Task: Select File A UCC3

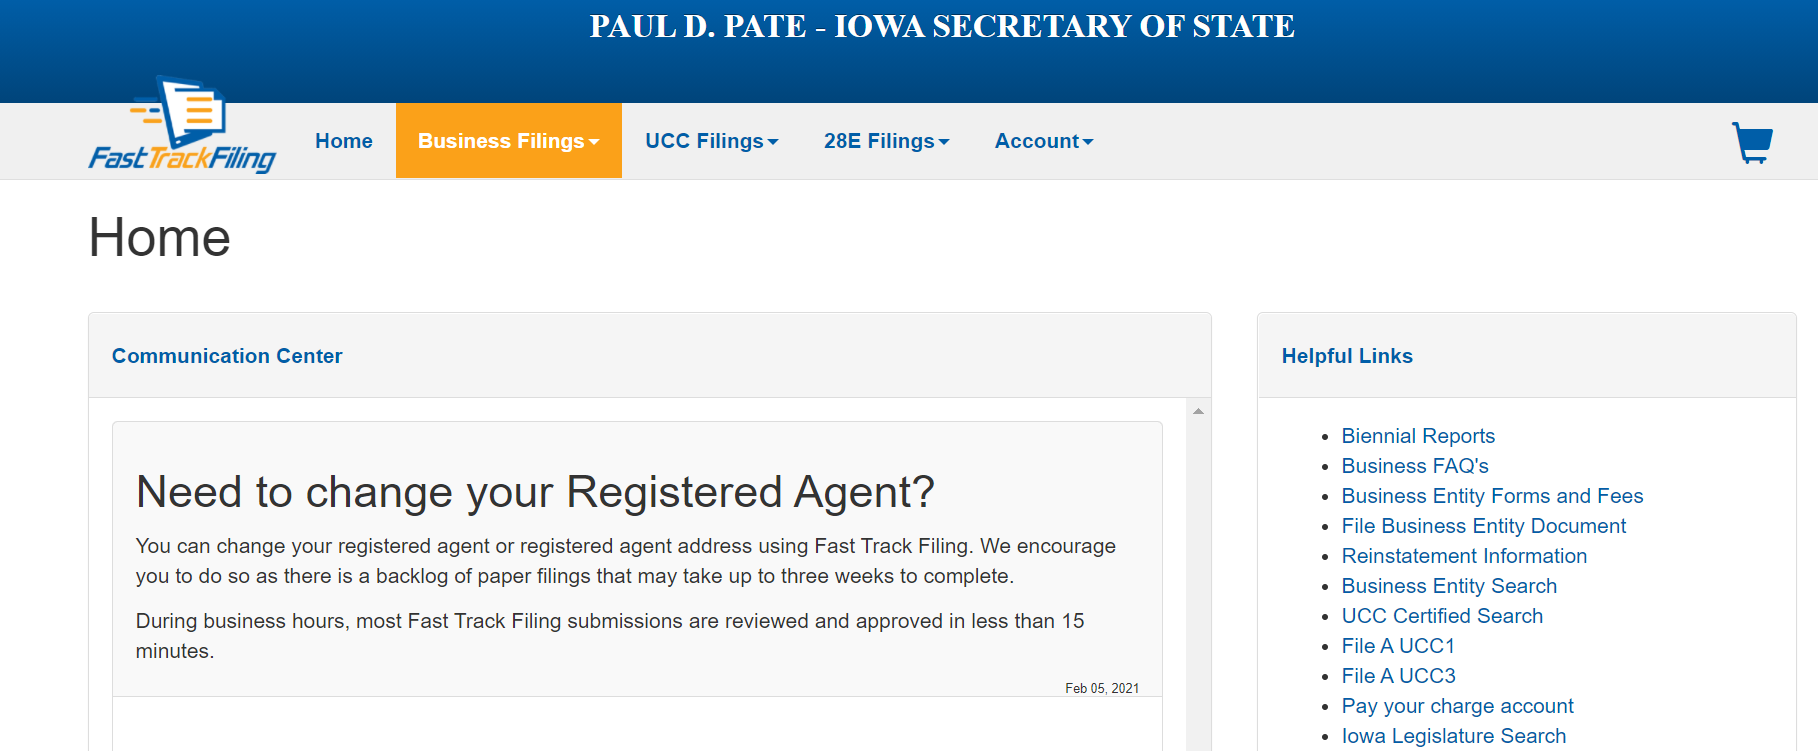Action: 1398,676
